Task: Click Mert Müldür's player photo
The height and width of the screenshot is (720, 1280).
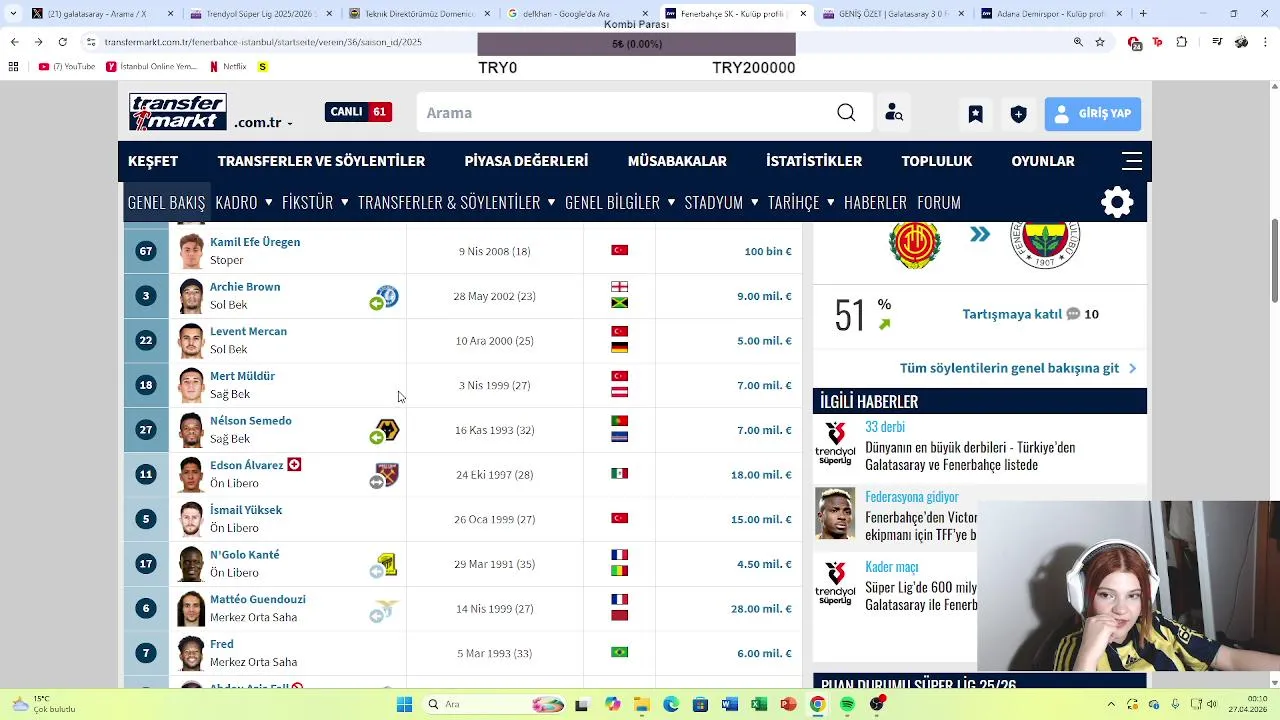Action: point(191,385)
